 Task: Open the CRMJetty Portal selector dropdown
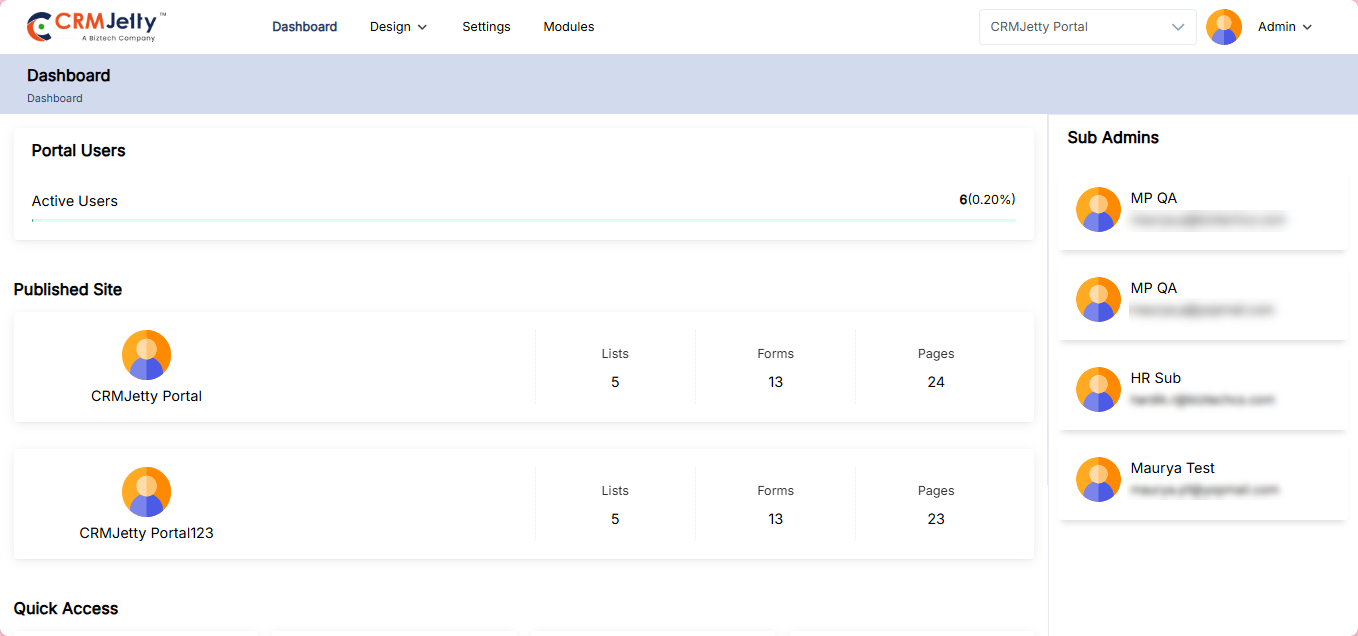1087,27
